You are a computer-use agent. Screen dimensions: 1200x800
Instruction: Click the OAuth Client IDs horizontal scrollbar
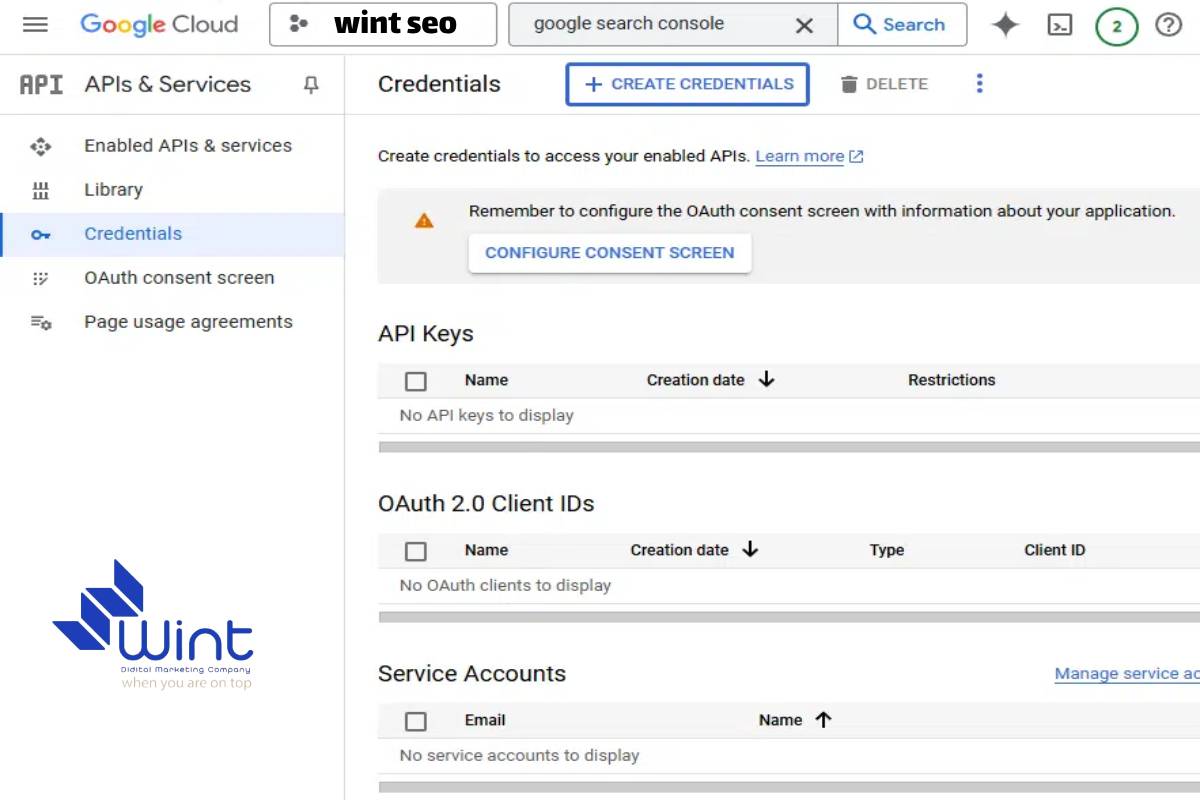789,617
